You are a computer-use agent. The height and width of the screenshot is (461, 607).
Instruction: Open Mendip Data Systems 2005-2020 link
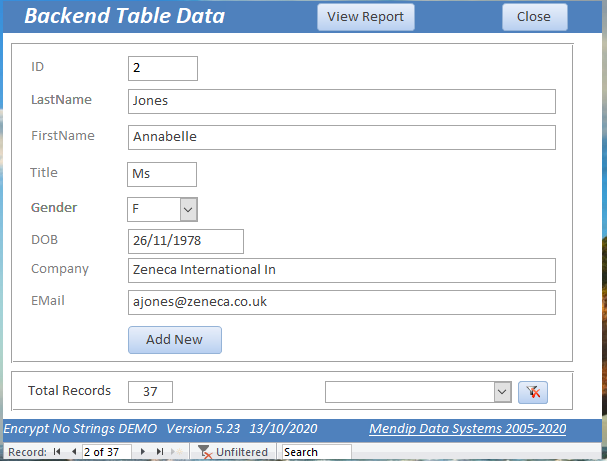[x=467, y=428]
